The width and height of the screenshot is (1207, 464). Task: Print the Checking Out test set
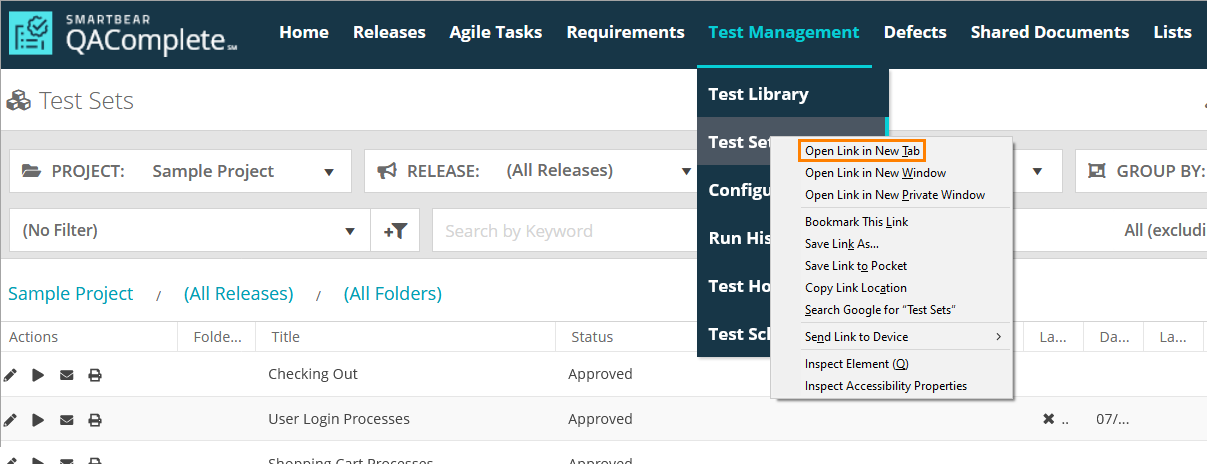click(x=95, y=375)
